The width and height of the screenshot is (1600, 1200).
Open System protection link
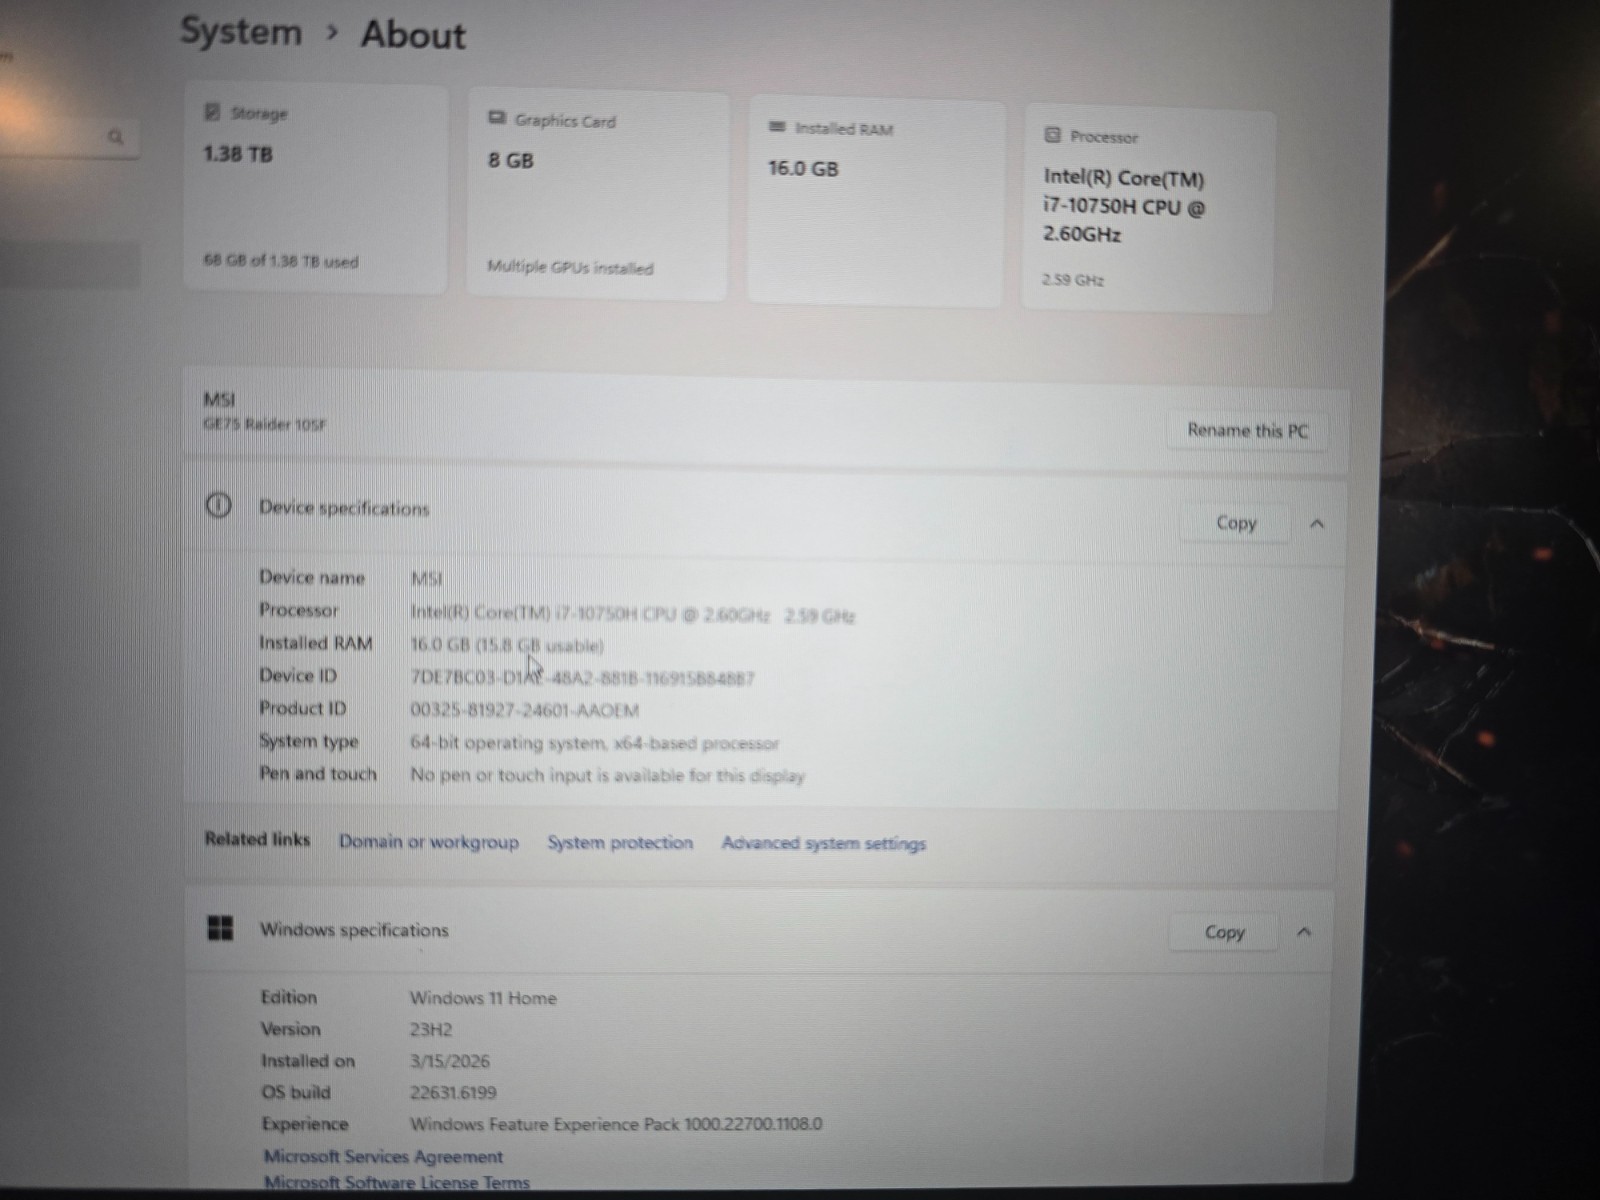[620, 842]
